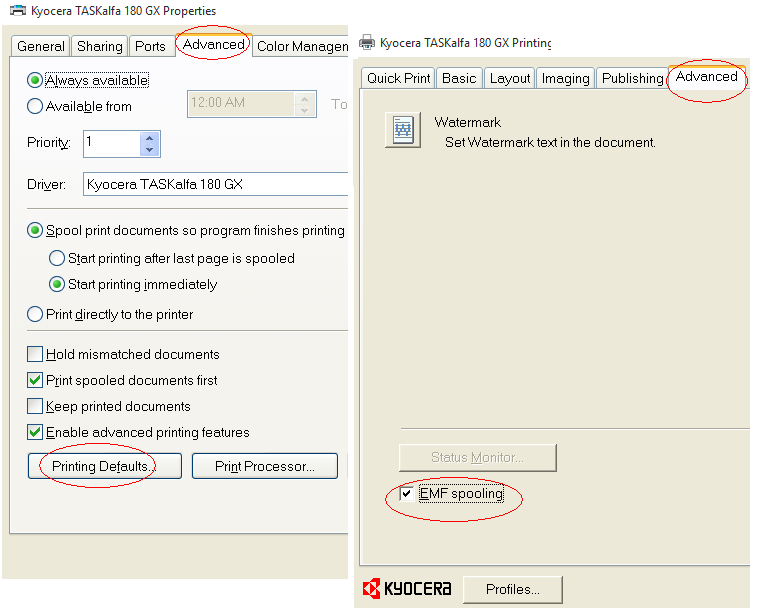Open the Basic tab
The width and height of the screenshot is (759, 612).
tap(459, 78)
